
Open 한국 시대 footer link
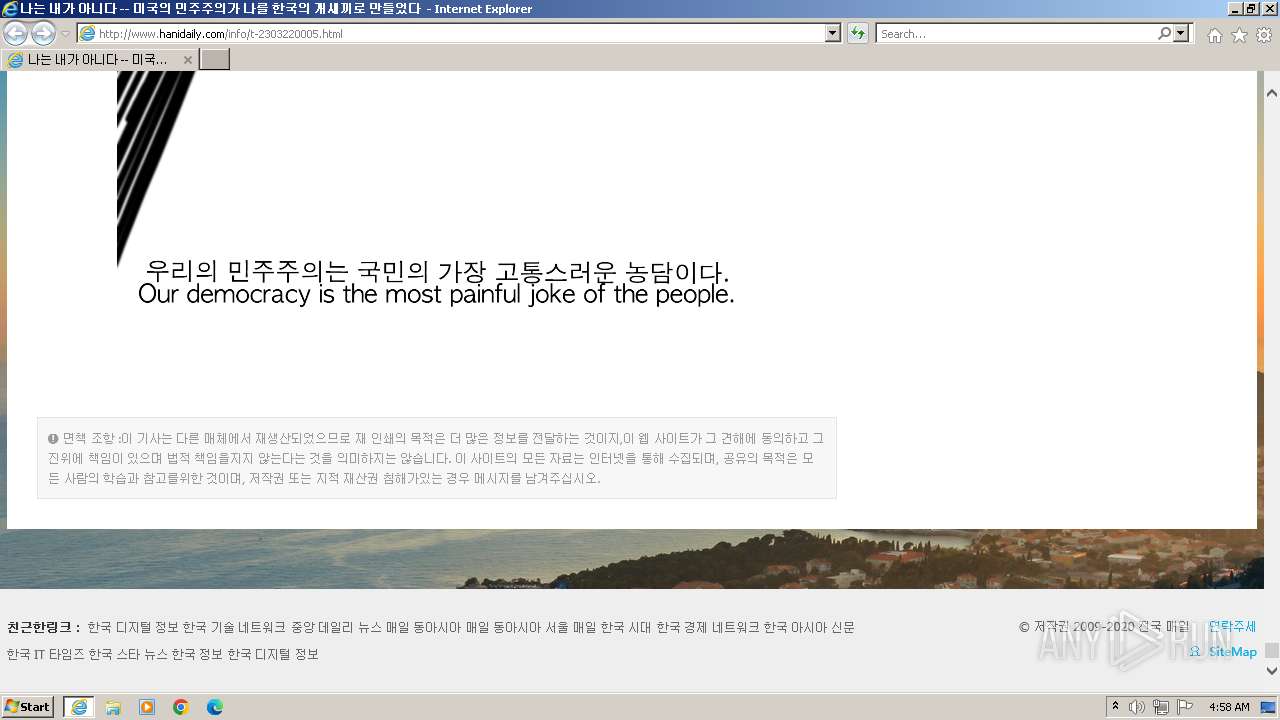(x=626, y=628)
